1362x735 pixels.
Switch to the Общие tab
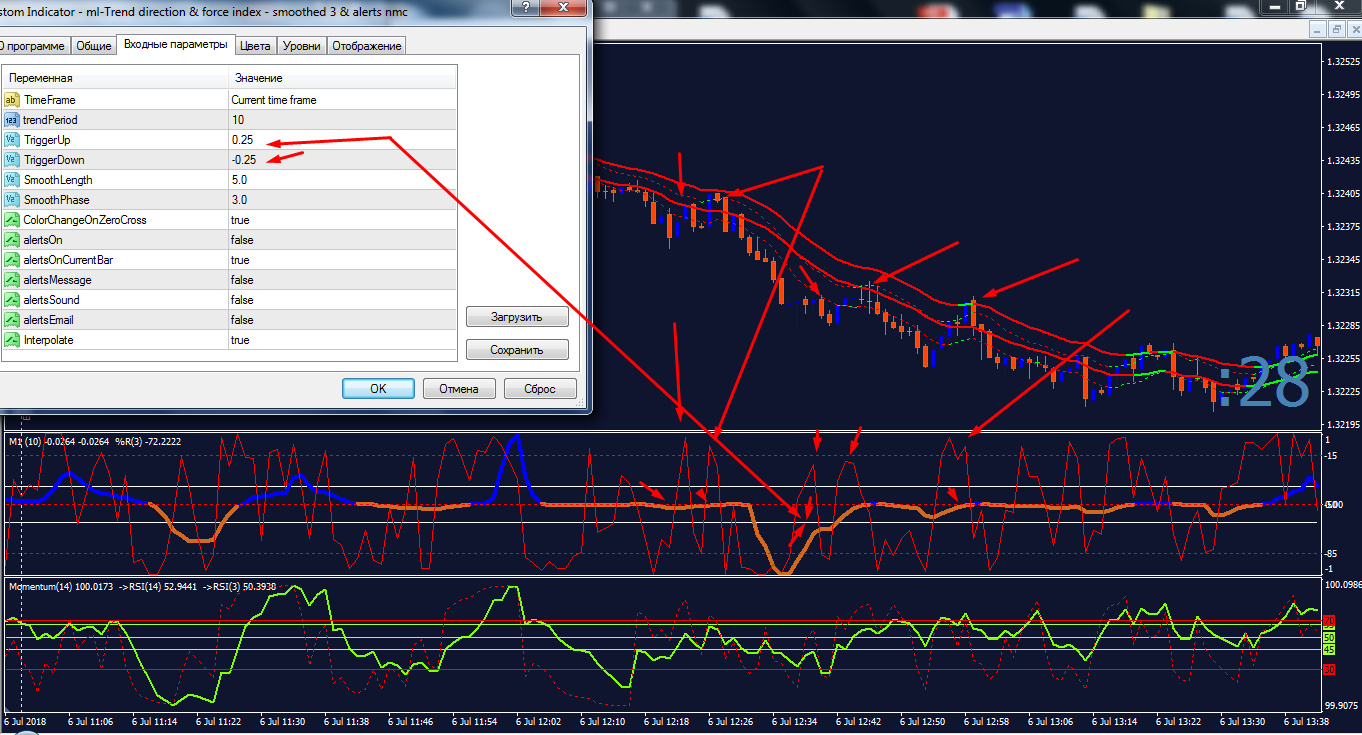pyautogui.click(x=93, y=46)
